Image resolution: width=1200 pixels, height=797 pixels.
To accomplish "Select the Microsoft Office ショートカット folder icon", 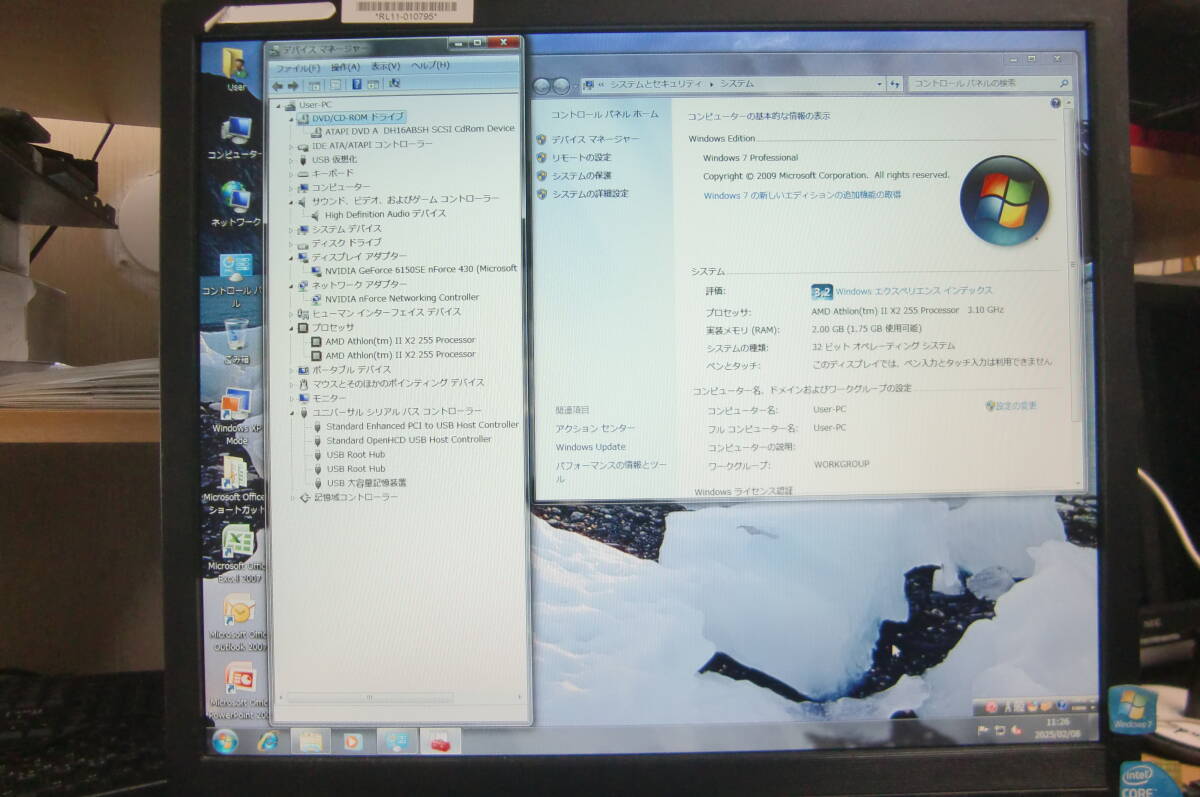I will pyautogui.click(x=236, y=484).
